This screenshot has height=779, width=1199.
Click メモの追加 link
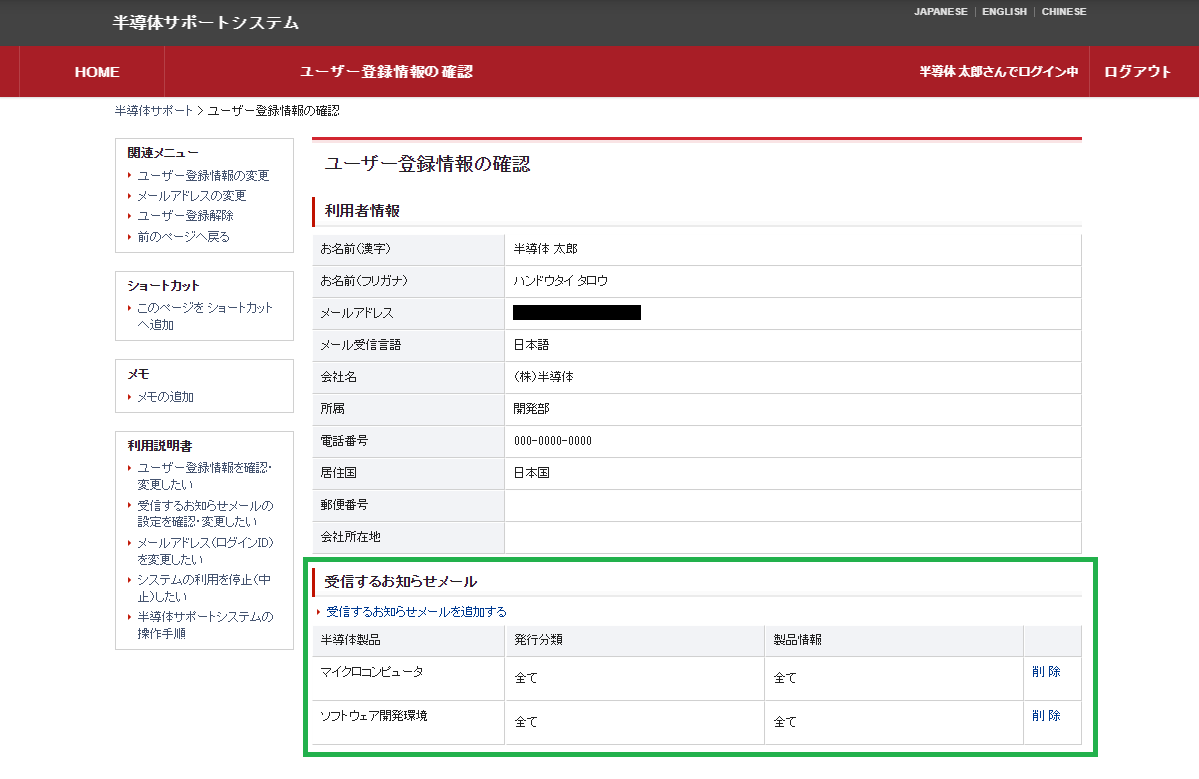(x=165, y=398)
